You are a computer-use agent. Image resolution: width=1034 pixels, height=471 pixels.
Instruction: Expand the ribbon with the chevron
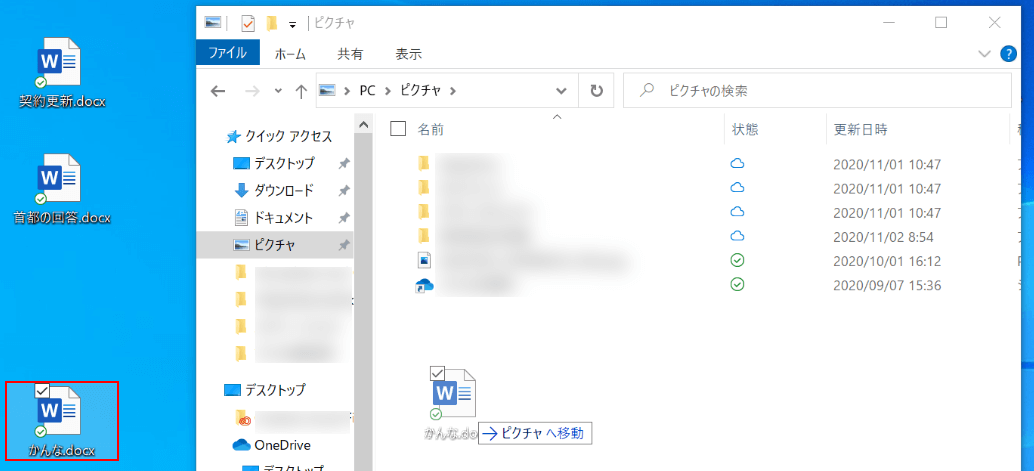click(984, 53)
